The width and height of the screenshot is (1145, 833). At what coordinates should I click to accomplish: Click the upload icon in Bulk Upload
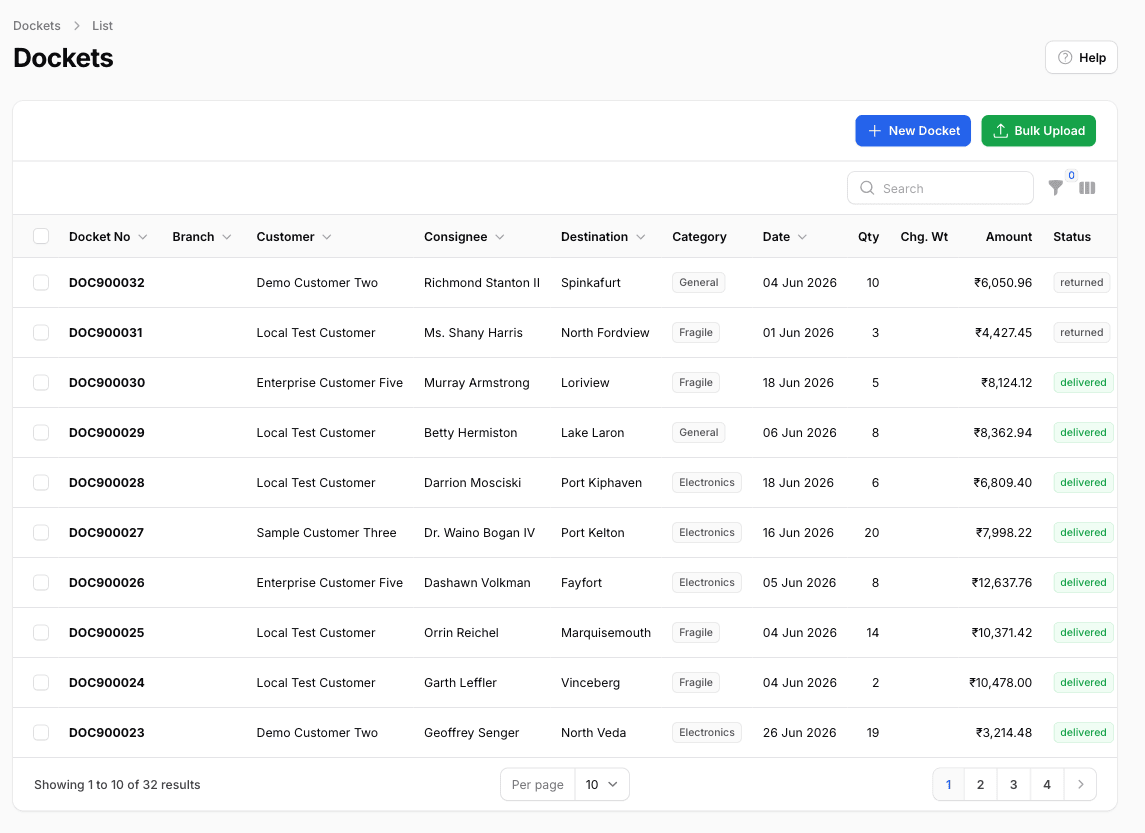coord(1000,131)
